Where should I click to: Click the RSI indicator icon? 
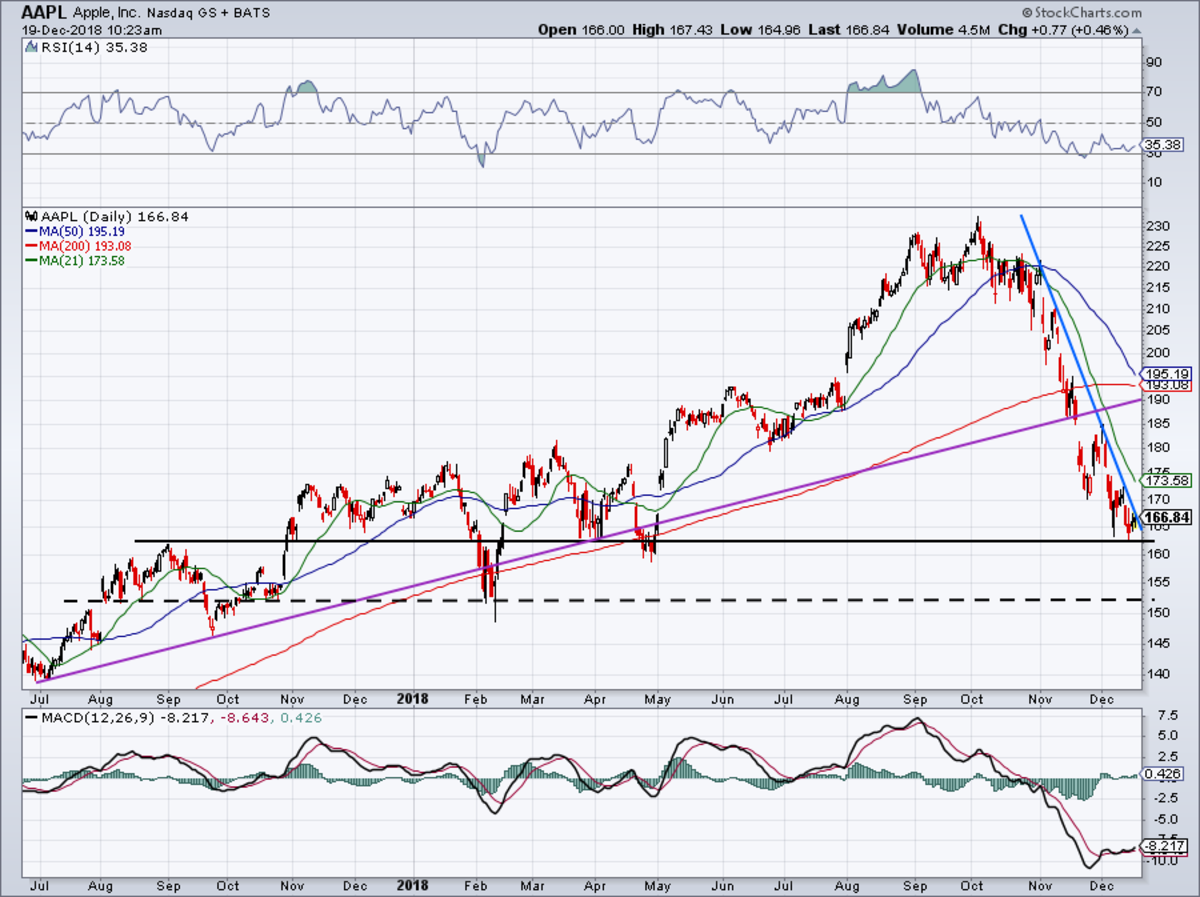point(31,46)
